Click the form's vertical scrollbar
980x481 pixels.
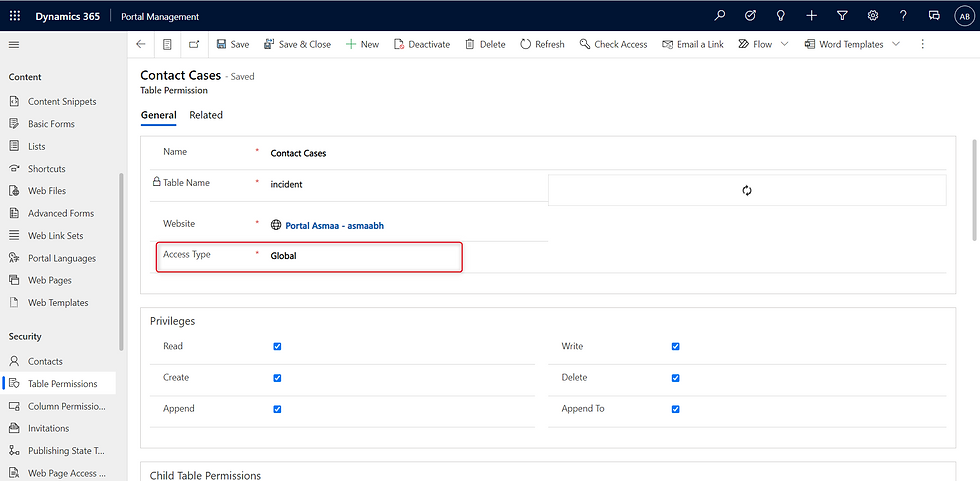974,190
